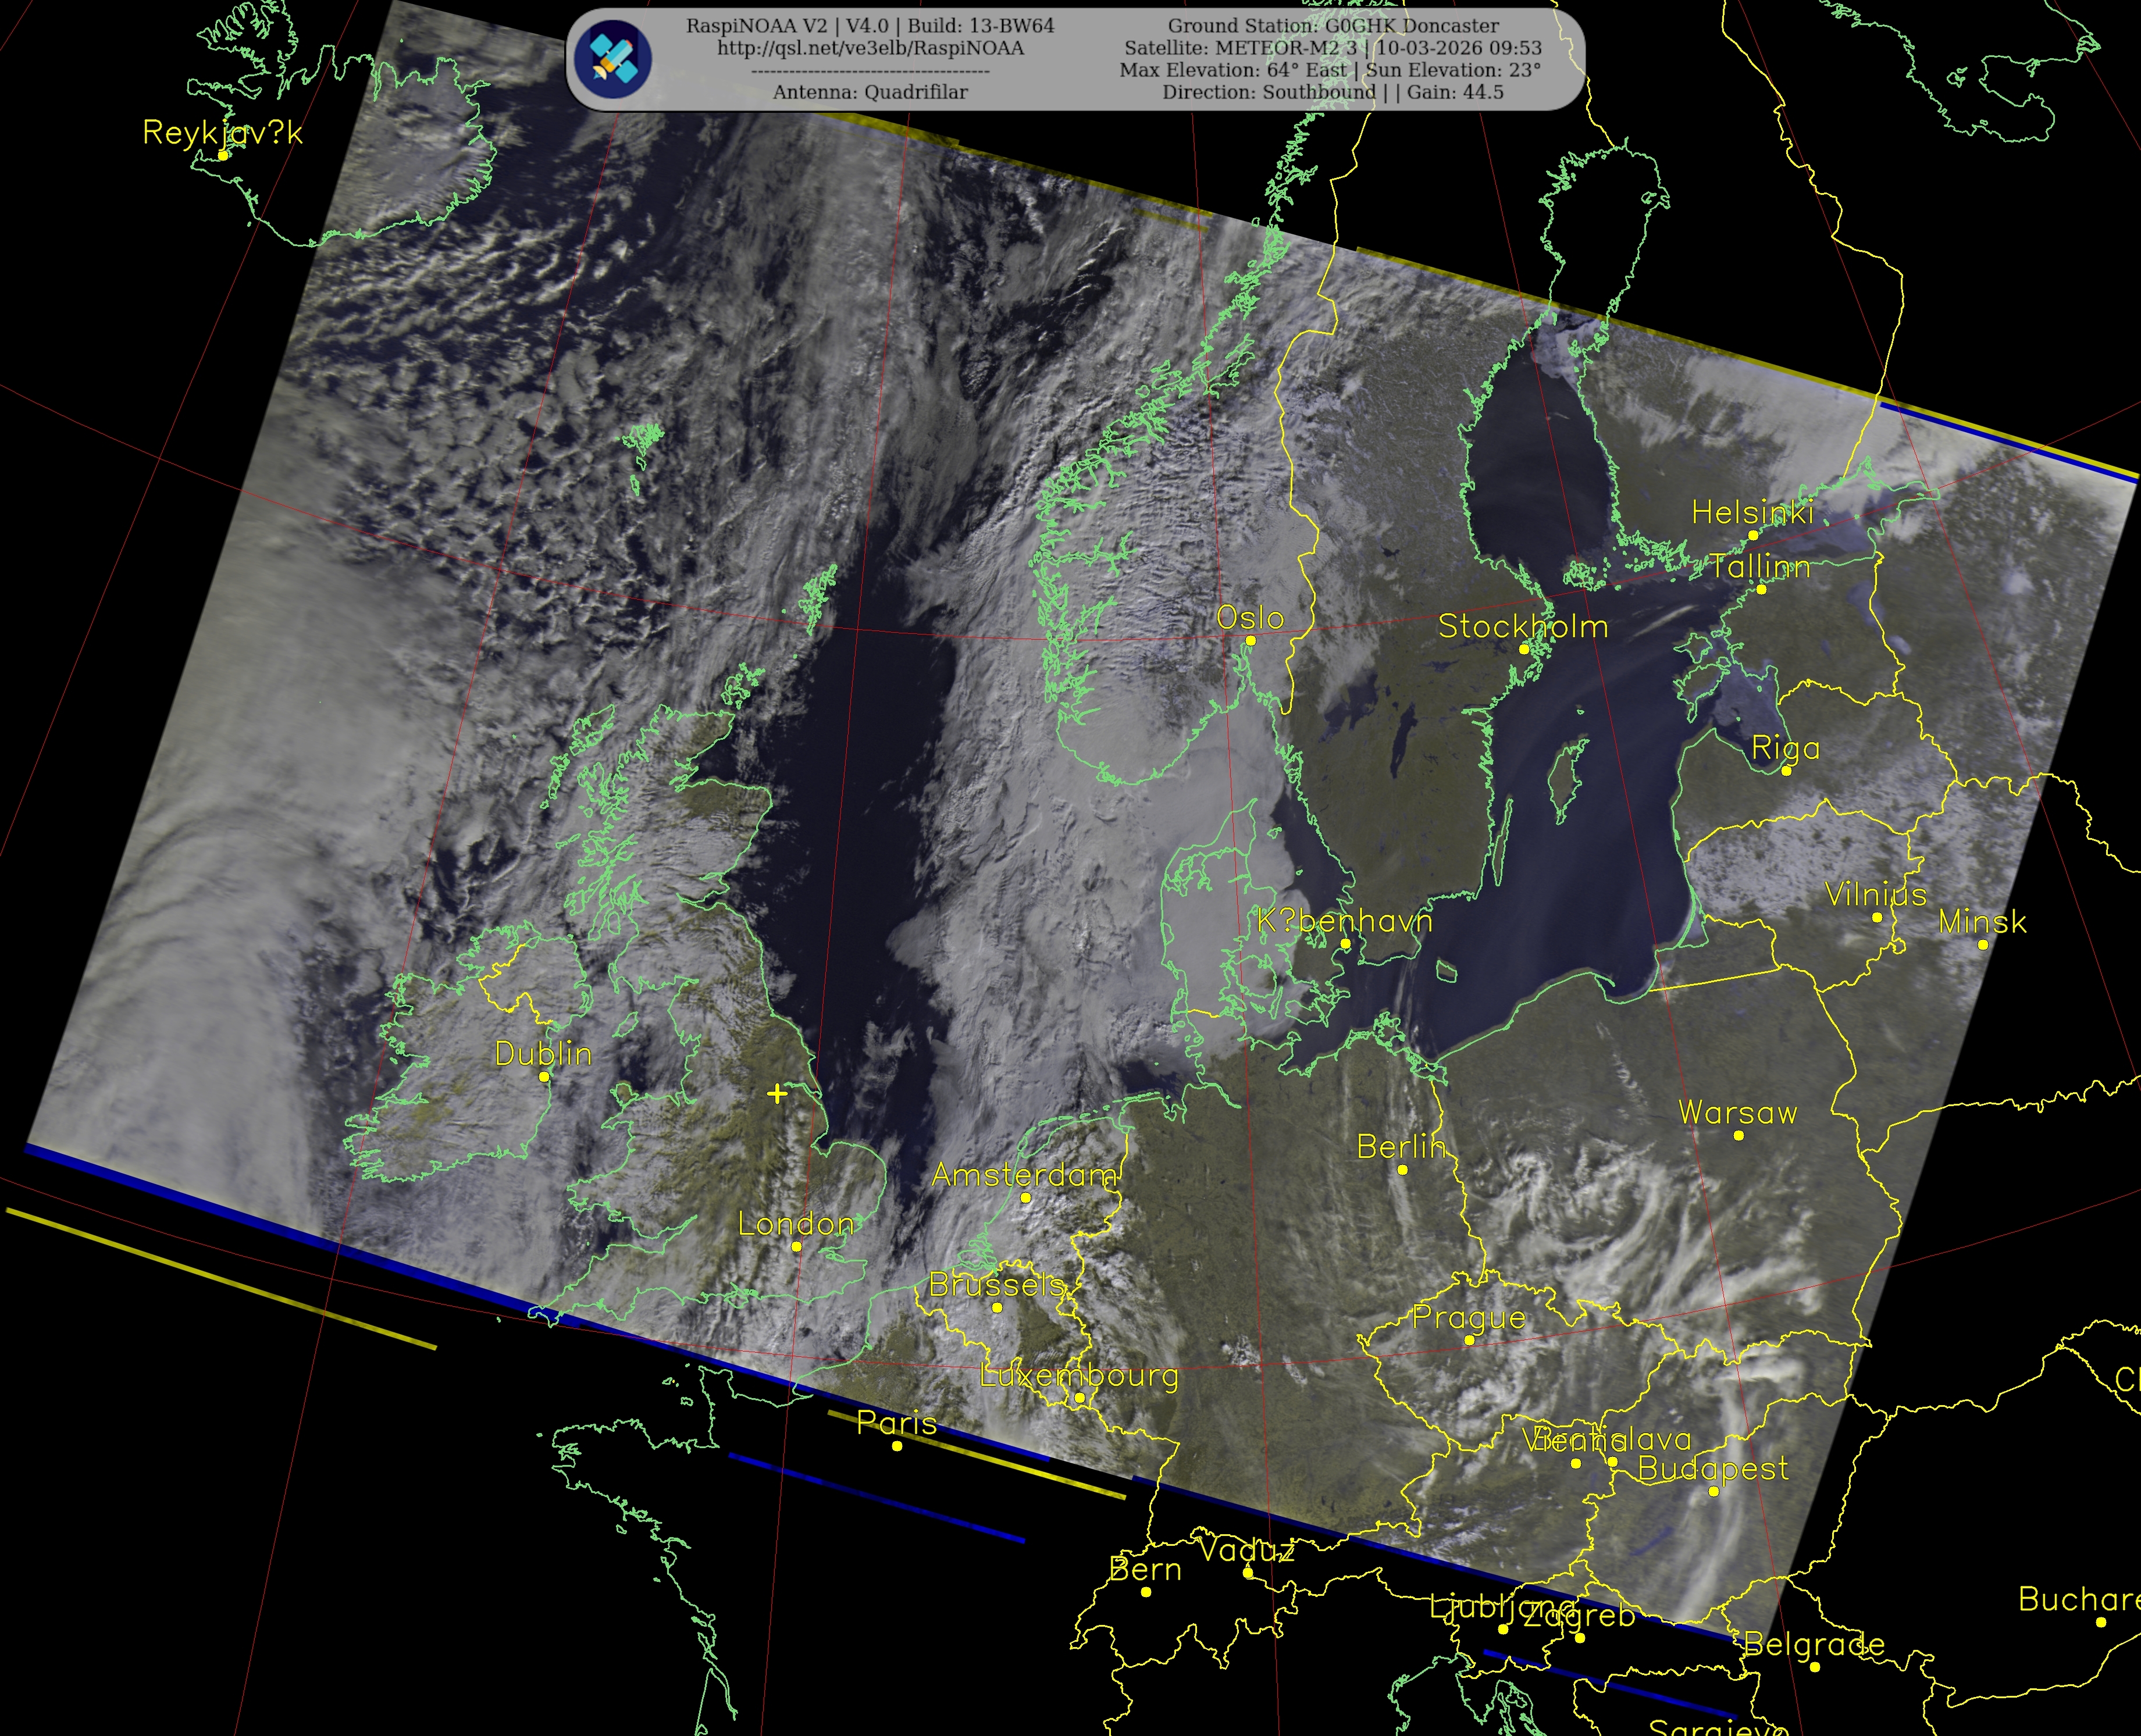The height and width of the screenshot is (1736, 2141).
Task: Click the yellow ground station cross marker
Action: coord(777,1094)
